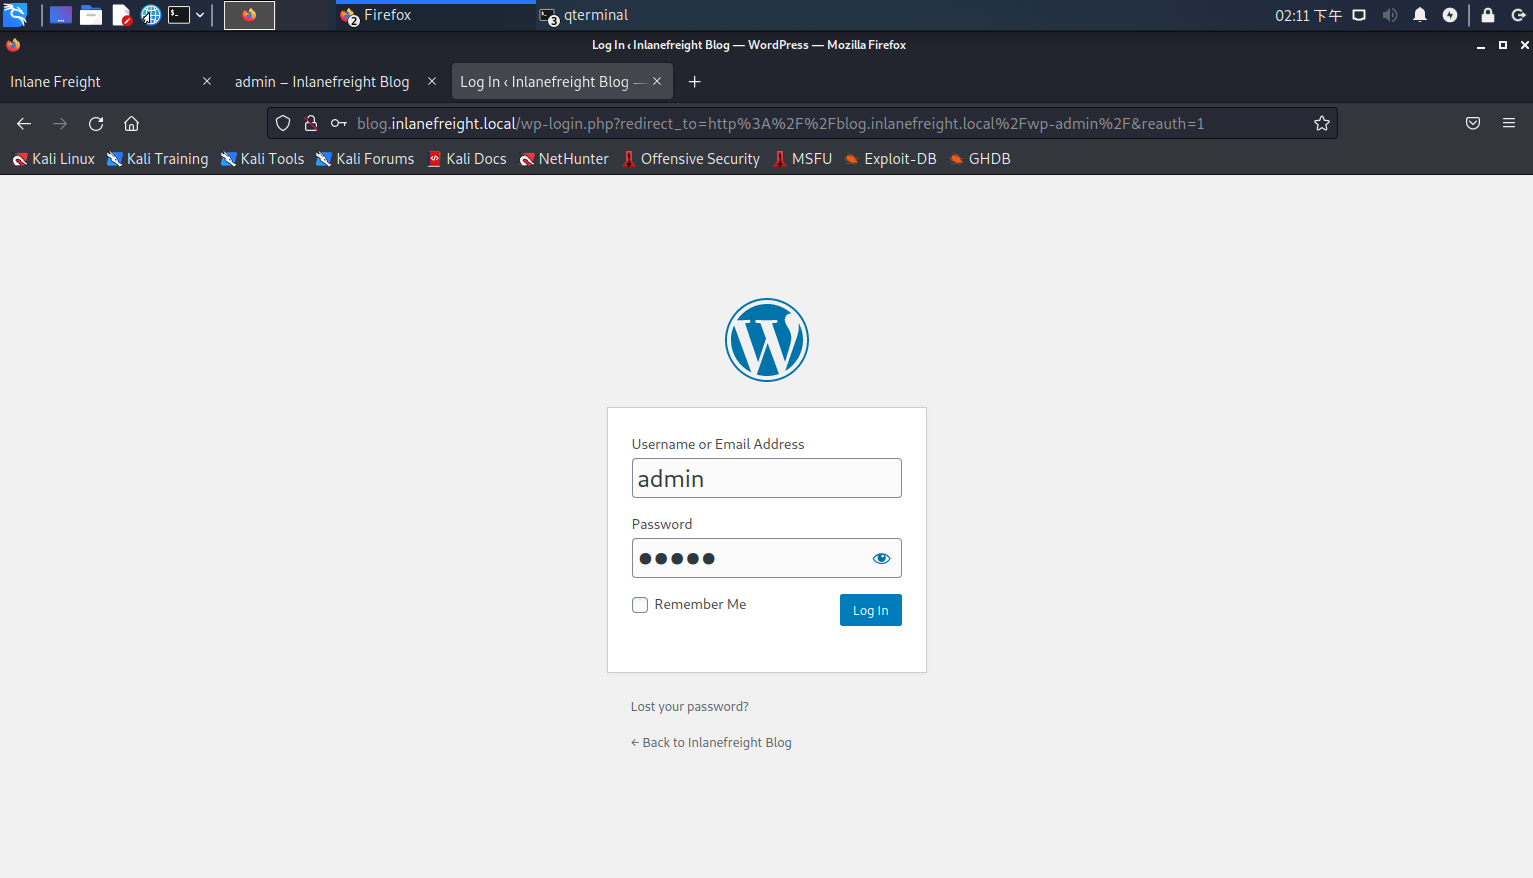Show site security padlock information
Screen dimensions: 1533x878
[311, 124]
